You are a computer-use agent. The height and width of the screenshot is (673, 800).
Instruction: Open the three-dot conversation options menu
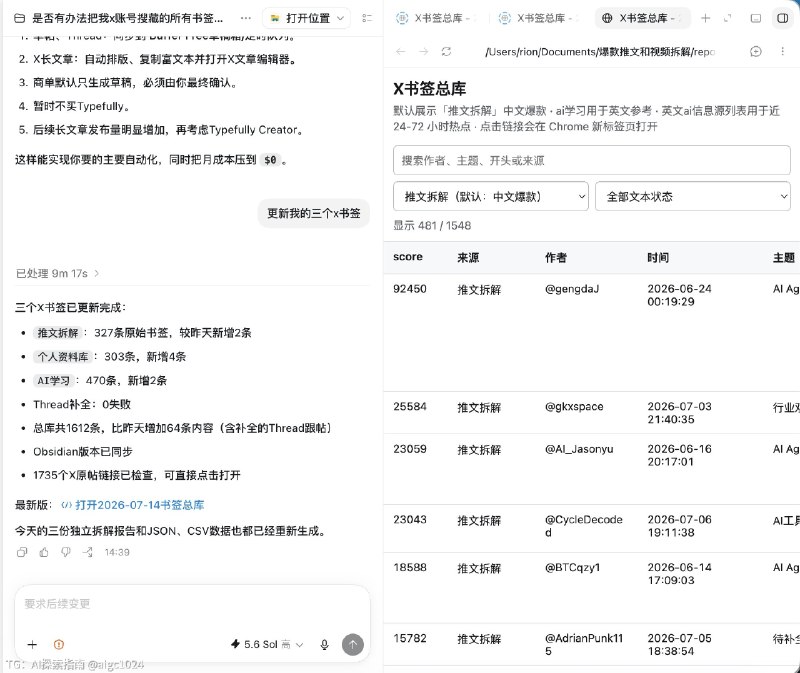click(x=246, y=18)
